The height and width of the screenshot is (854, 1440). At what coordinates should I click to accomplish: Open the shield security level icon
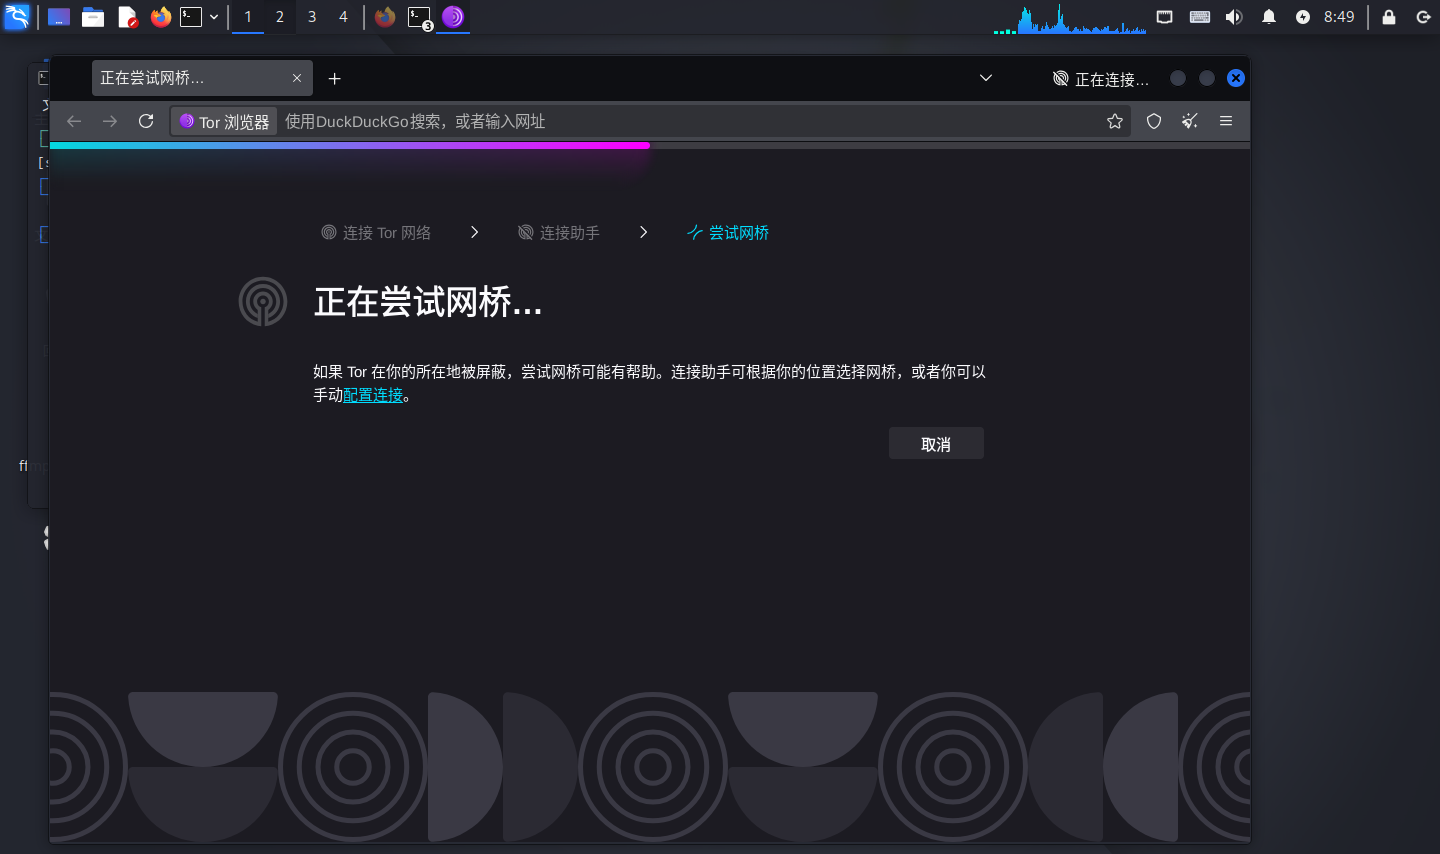click(1153, 121)
